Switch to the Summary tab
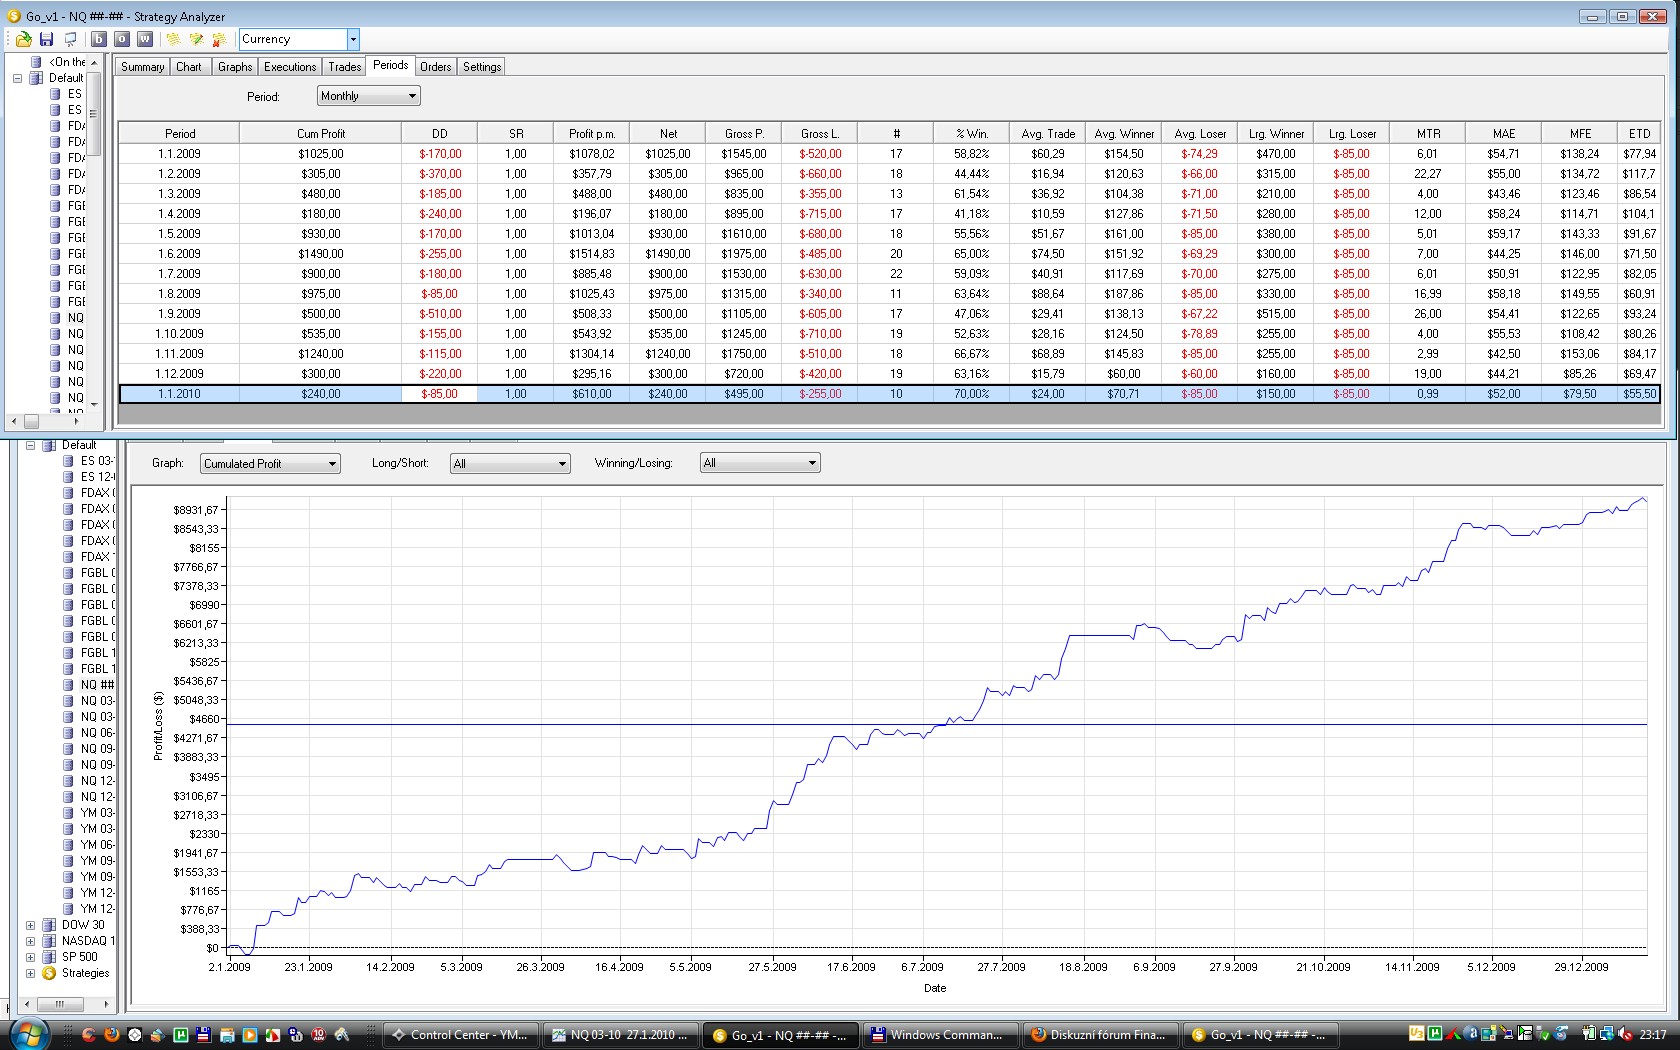 (142, 67)
